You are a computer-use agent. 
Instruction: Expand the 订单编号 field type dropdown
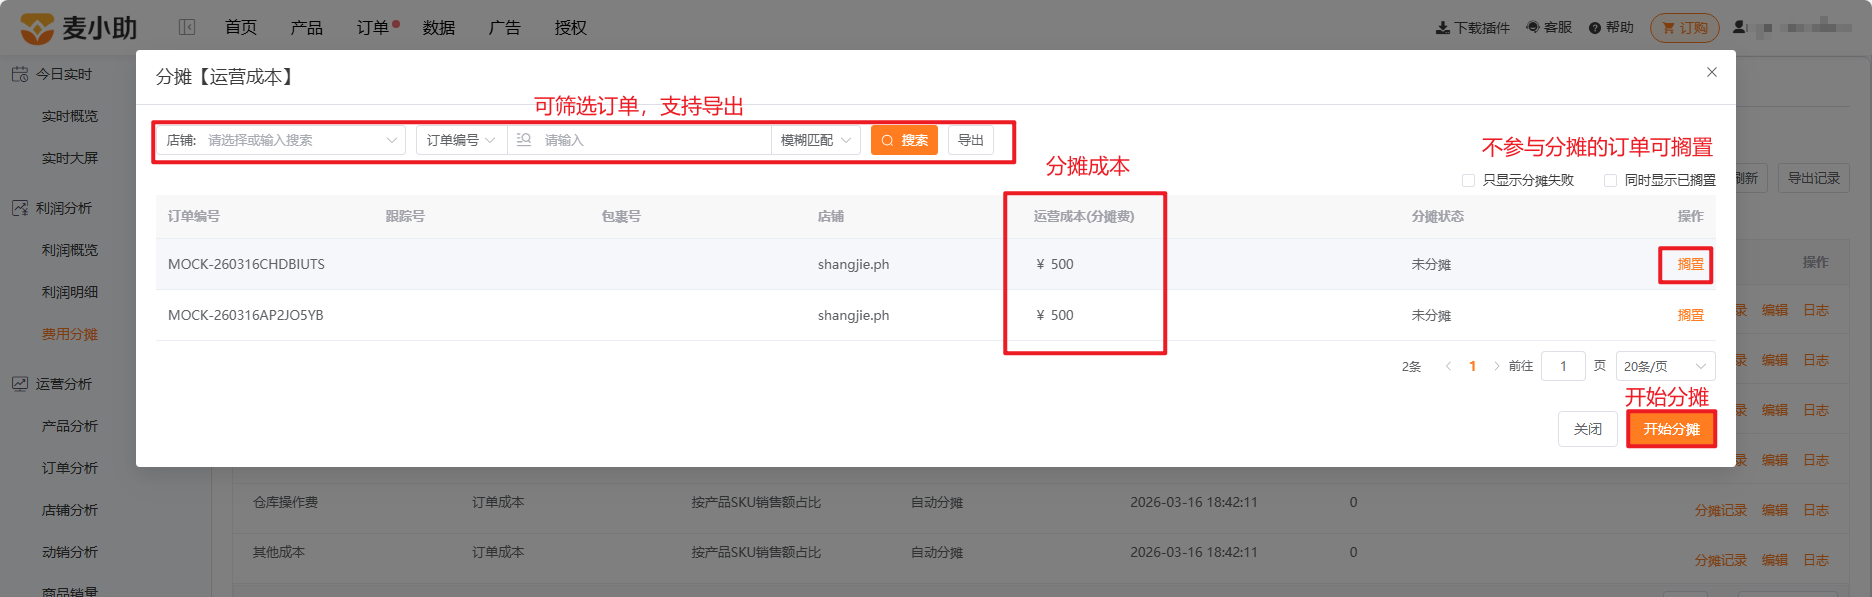461,140
